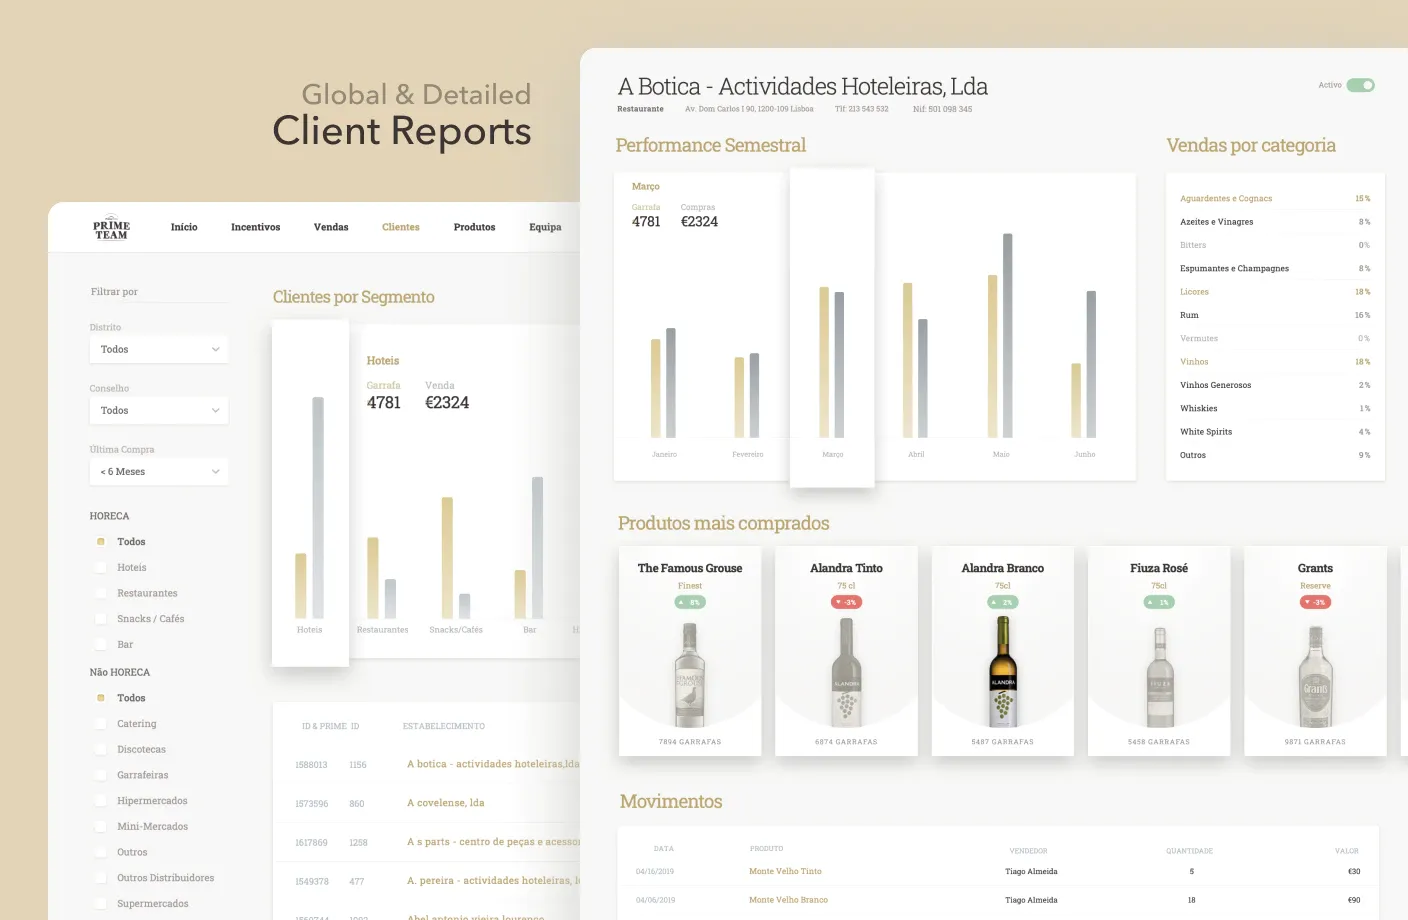Open the Produtos menu item
Image resolution: width=1408 pixels, height=920 pixels.
(475, 227)
